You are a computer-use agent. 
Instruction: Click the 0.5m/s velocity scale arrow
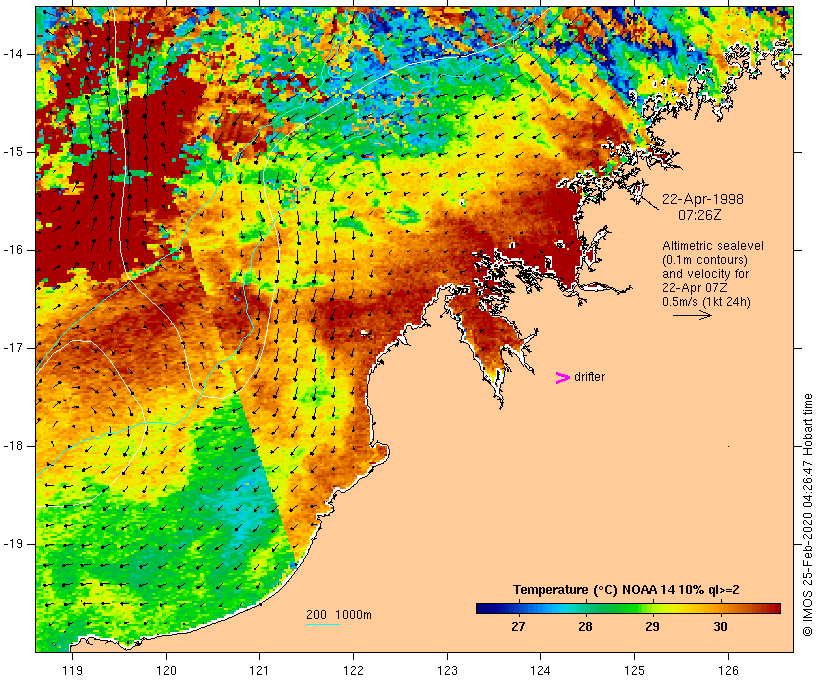[x=692, y=315]
